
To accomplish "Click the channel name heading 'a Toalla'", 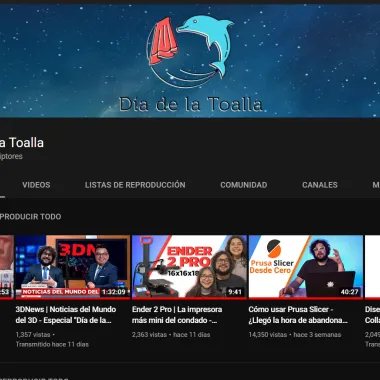I will click(x=22, y=143).
